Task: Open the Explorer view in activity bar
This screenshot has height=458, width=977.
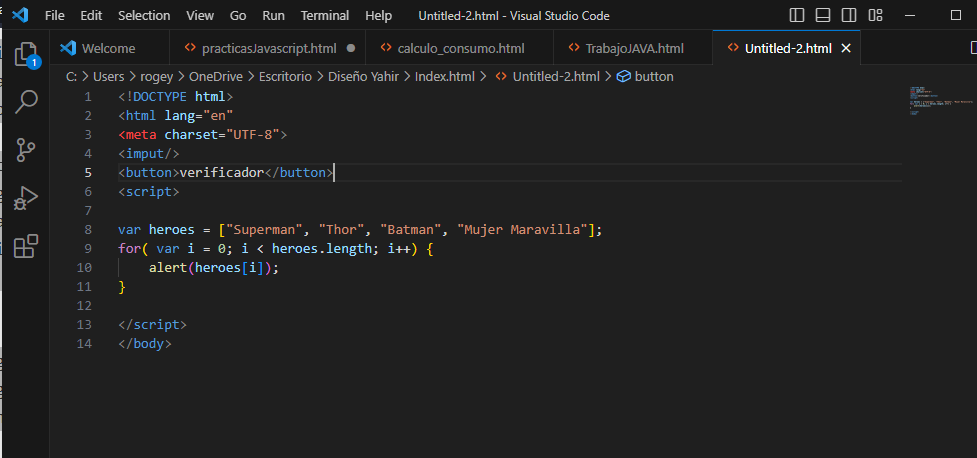Action: [26, 54]
